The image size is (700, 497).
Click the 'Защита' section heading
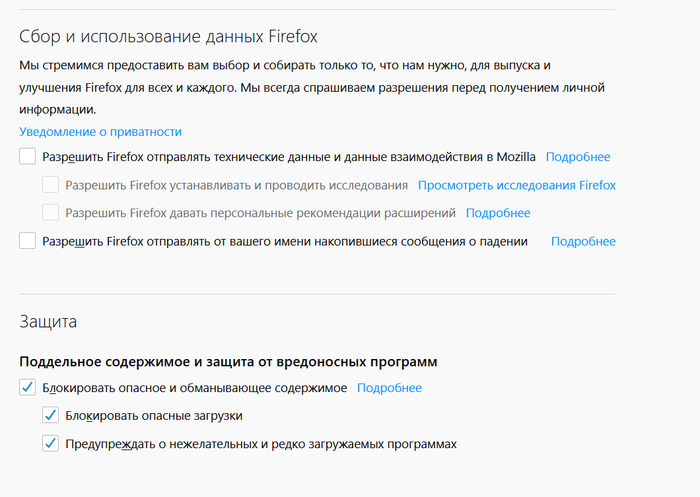click(48, 322)
